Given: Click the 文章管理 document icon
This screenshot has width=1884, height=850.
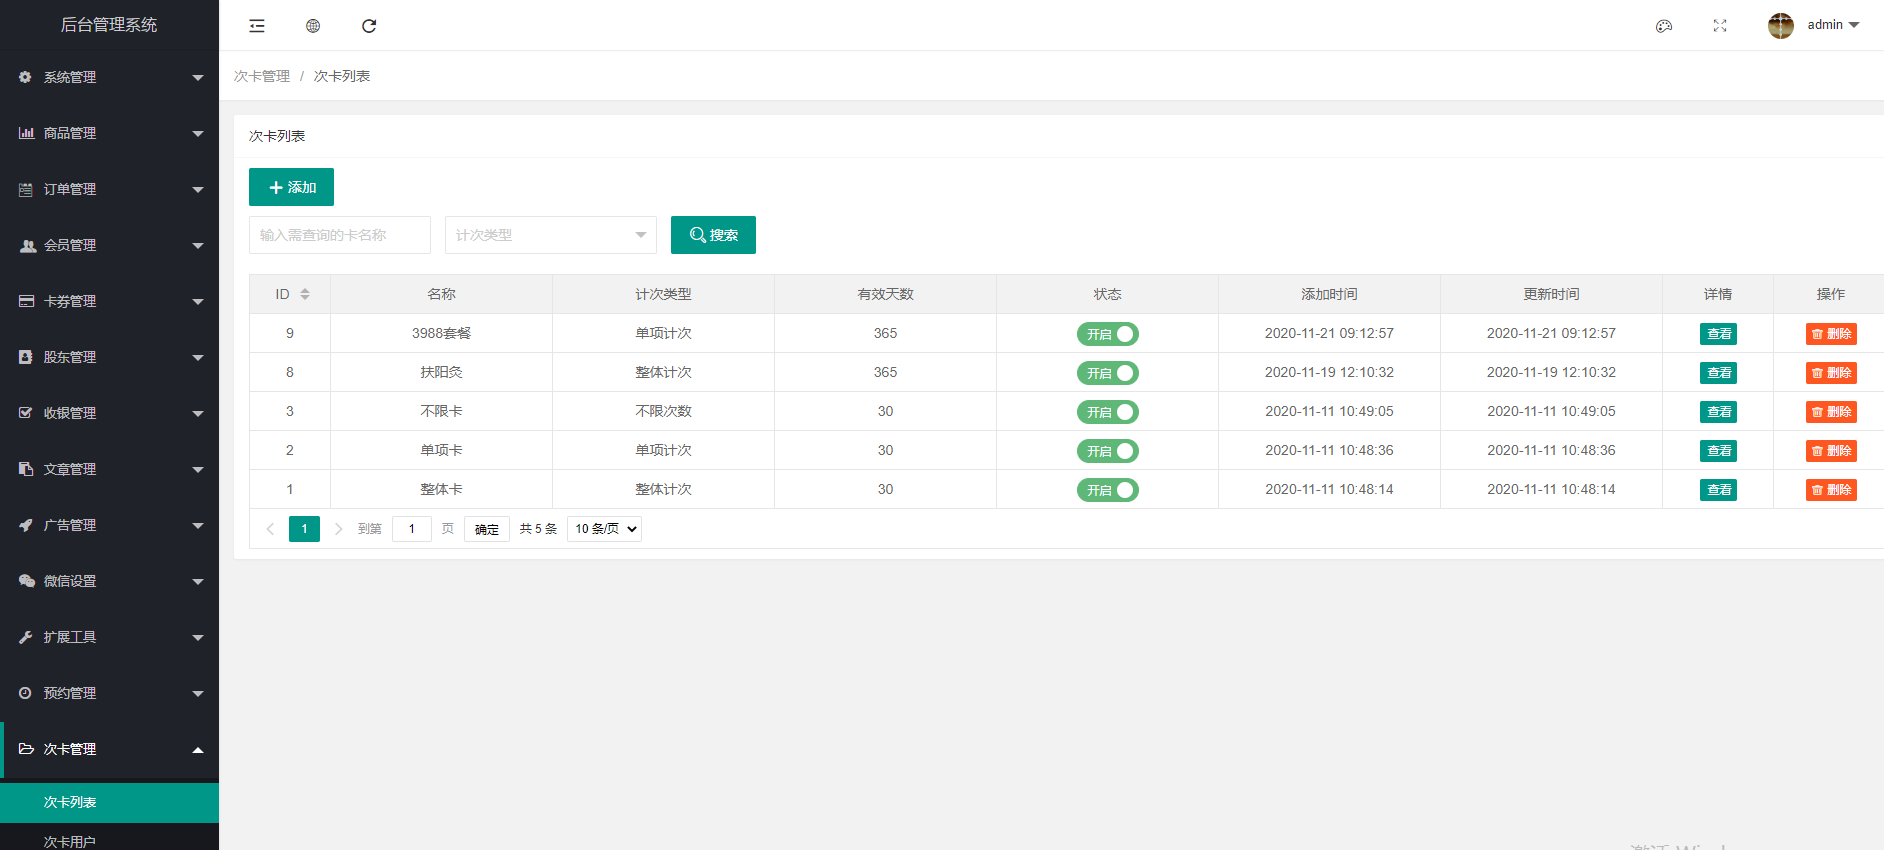Looking at the screenshot, I should click(x=26, y=469).
